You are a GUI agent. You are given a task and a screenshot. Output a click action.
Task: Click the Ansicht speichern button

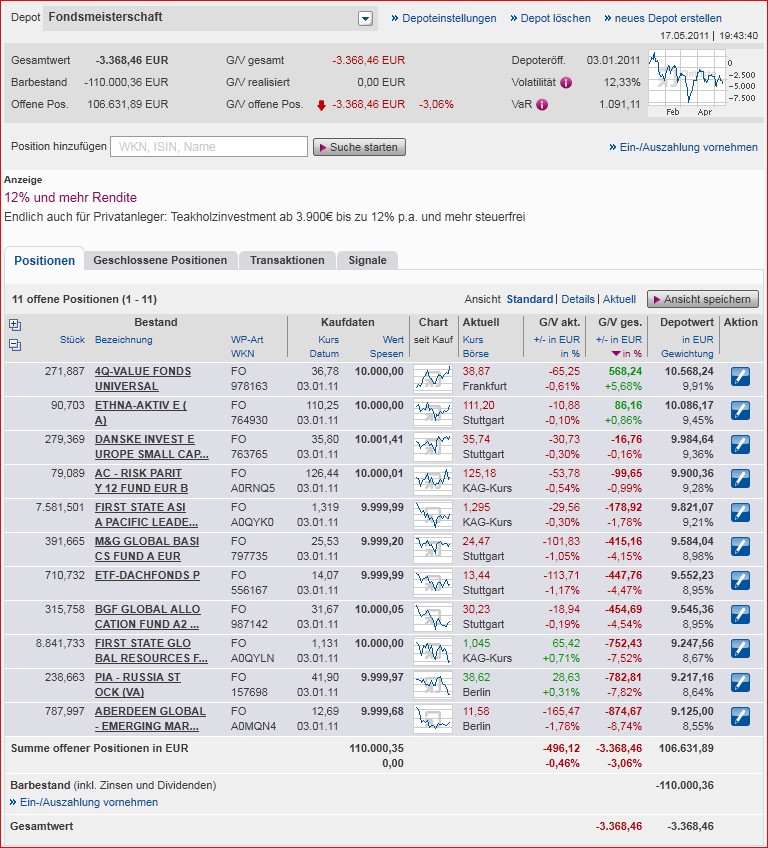(703, 299)
